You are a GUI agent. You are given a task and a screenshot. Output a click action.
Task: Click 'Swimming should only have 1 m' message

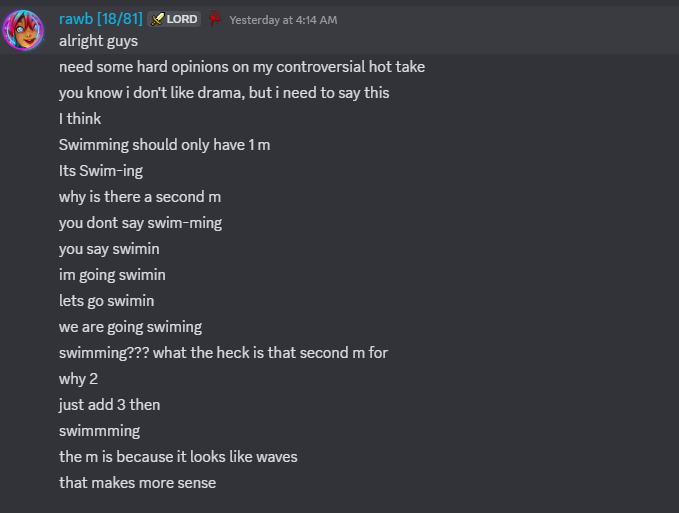click(165, 145)
